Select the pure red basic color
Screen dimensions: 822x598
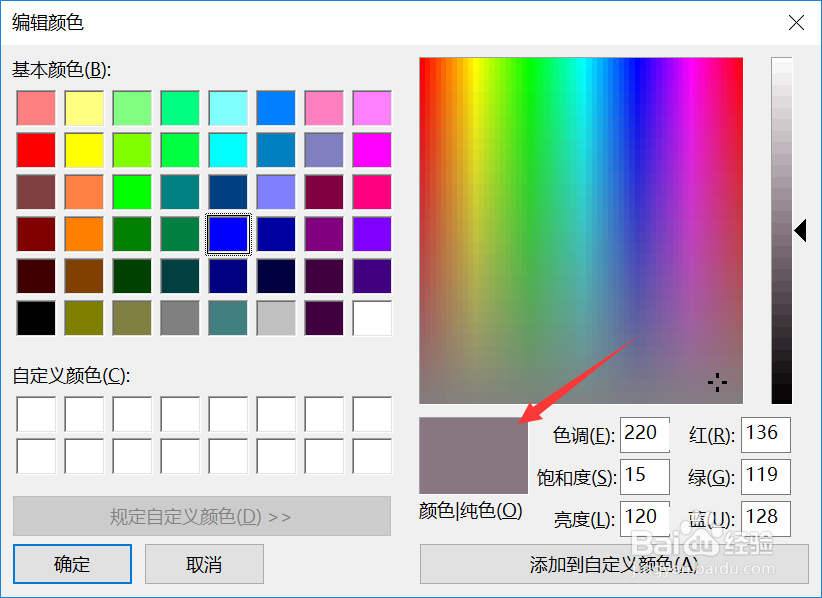click(x=36, y=150)
